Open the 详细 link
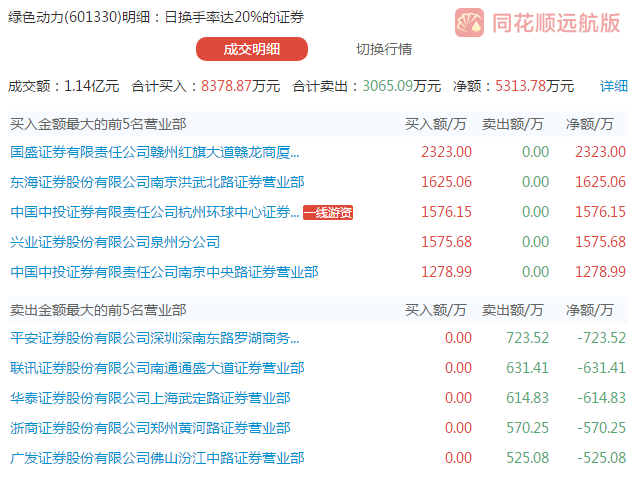637x480 pixels. [614, 86]
